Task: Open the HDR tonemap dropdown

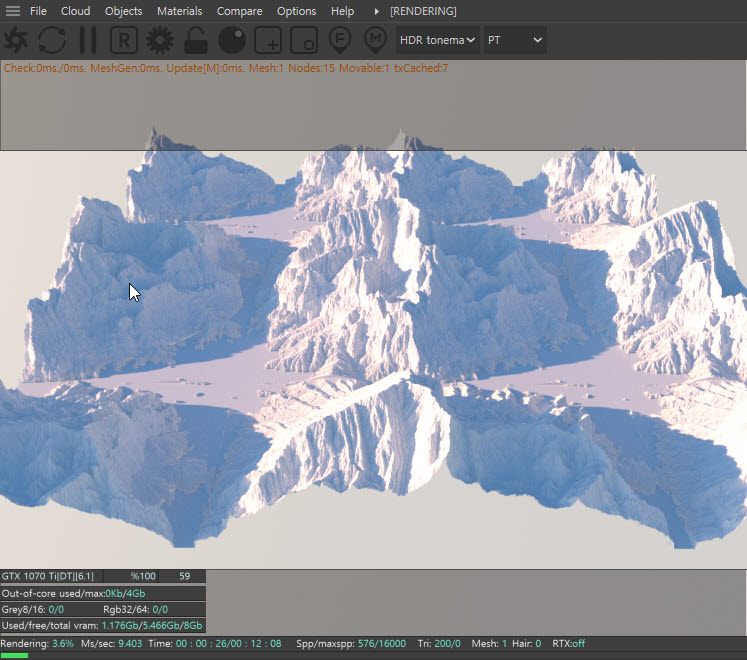Action: [437, 40]
